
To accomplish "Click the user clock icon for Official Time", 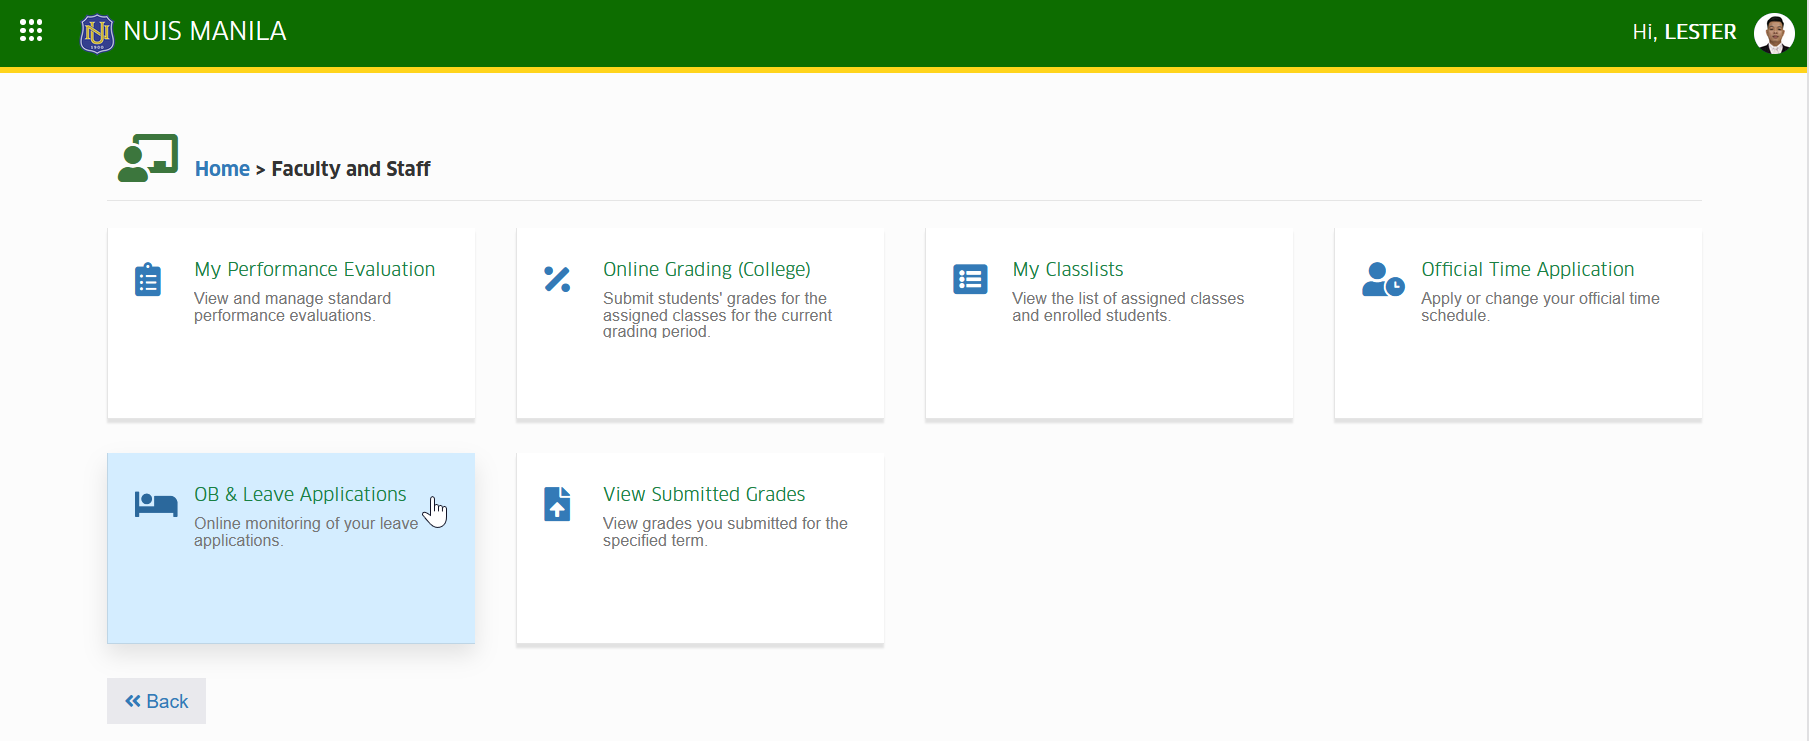I will (1383, 280).
